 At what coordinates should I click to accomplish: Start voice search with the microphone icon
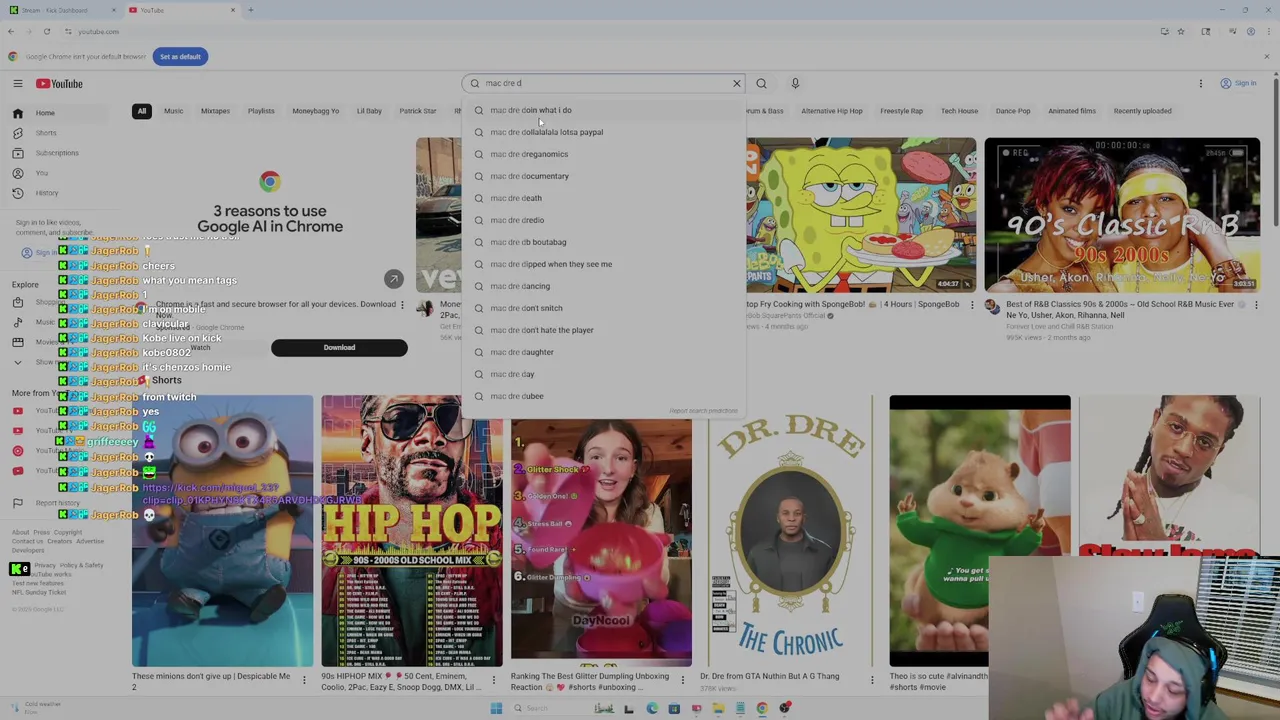click(x=795, y=84)
